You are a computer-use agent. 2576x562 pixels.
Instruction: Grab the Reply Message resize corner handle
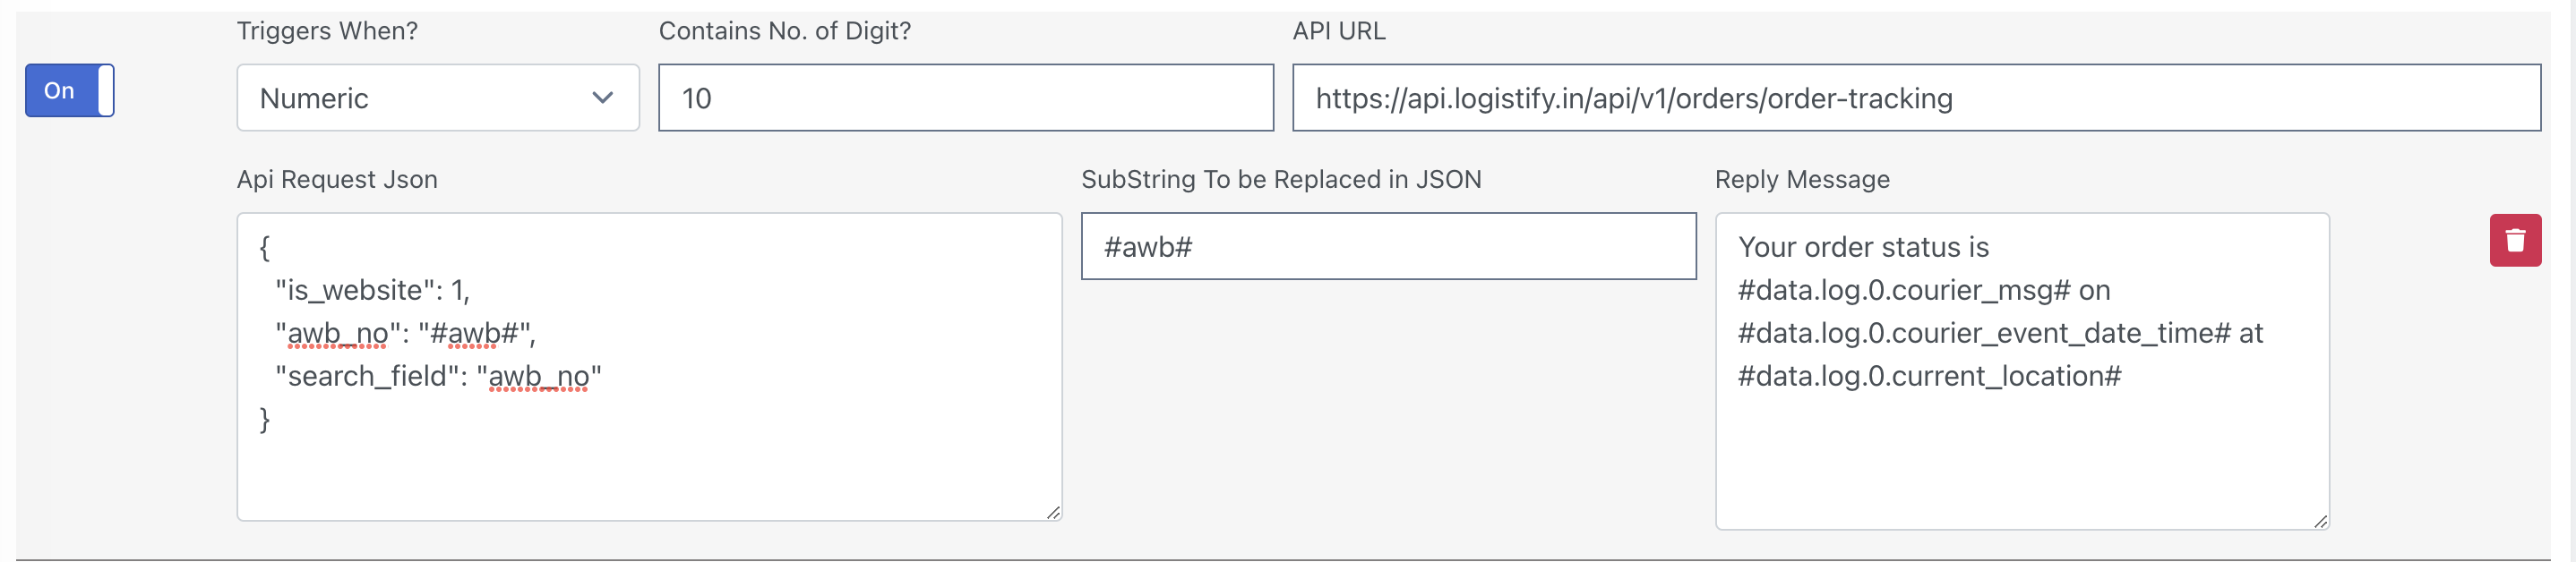click(x=2320, y=520)
